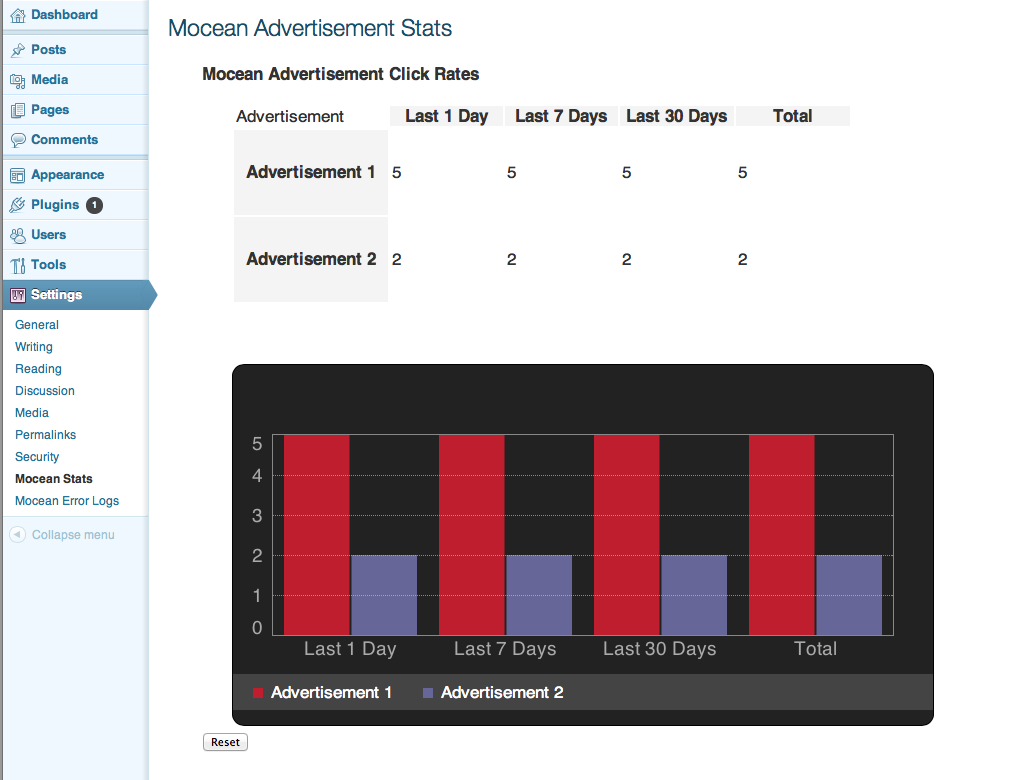The width and height of the screenshot is (1033, 780).
Task: Click Collapse menu text
Action: (x=73, y=535)
